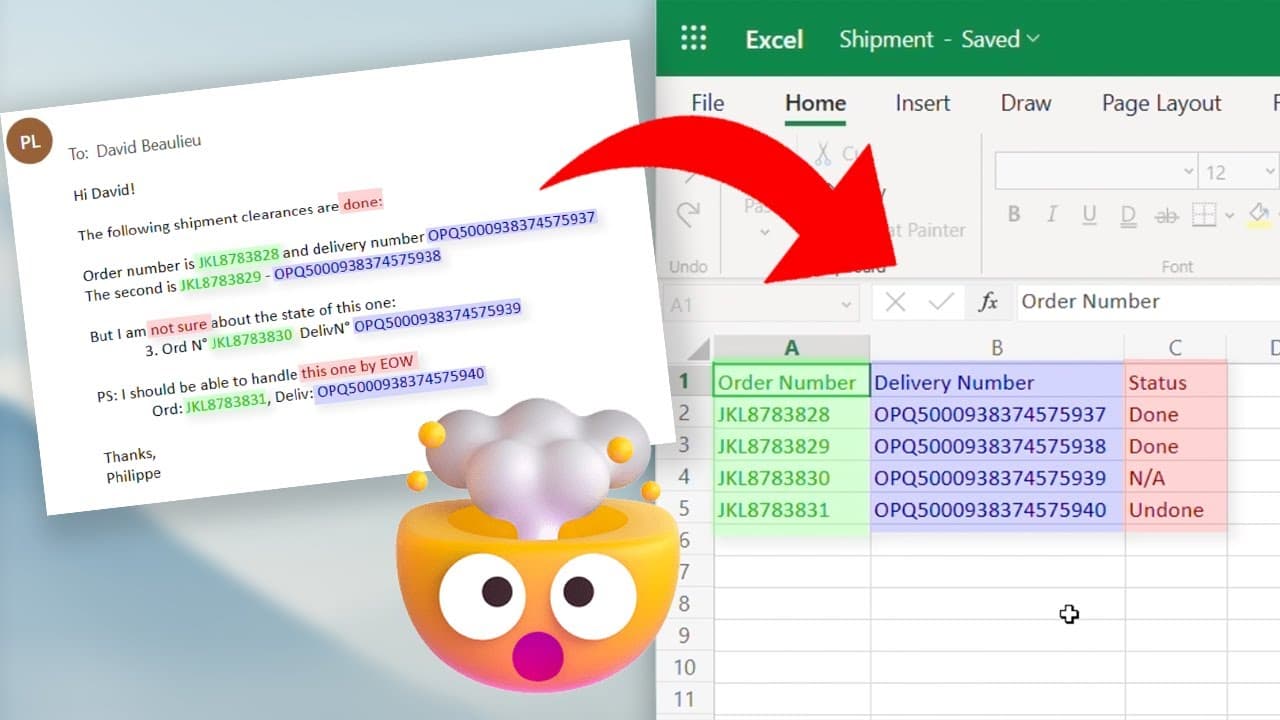Select cell 'OPQ5000938374575939' in the spreadsheet
Screen dimensions: 1280x720
click(x=998, y=478)
